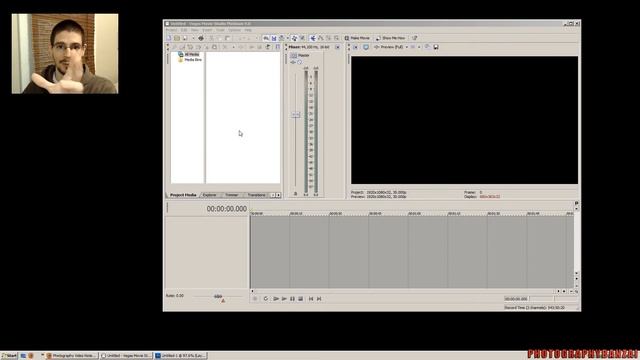
Task: Click the cursor position time field
Action: click(516, 299)
